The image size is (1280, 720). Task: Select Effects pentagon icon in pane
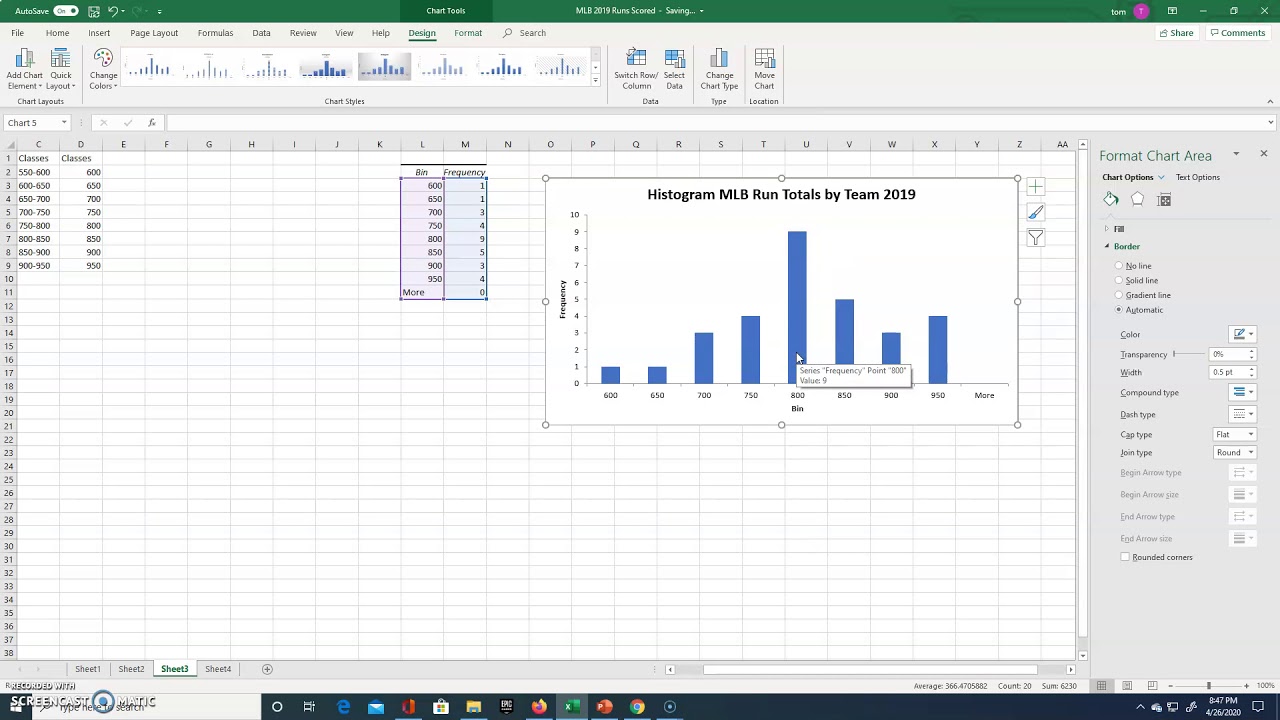pos(1137,200)
